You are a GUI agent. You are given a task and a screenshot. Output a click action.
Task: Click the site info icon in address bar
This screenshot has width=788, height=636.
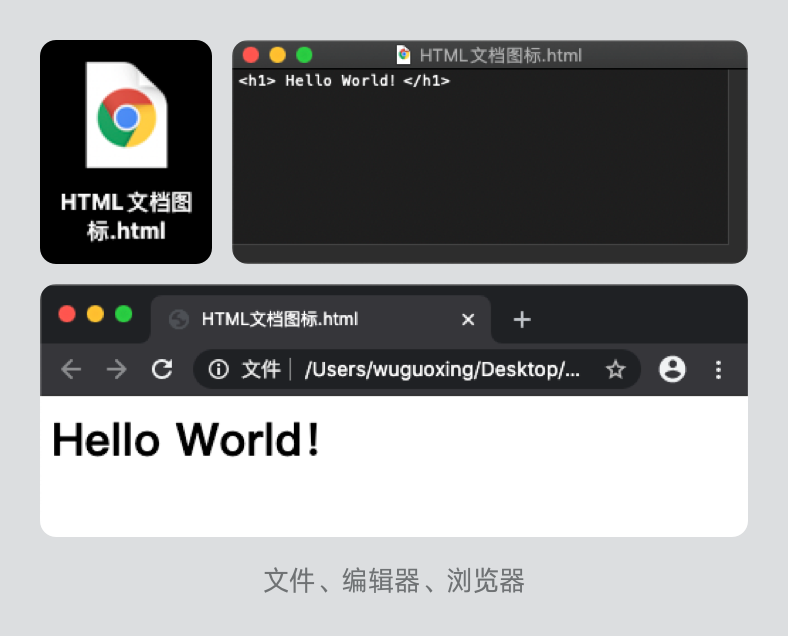pos(219,369)
